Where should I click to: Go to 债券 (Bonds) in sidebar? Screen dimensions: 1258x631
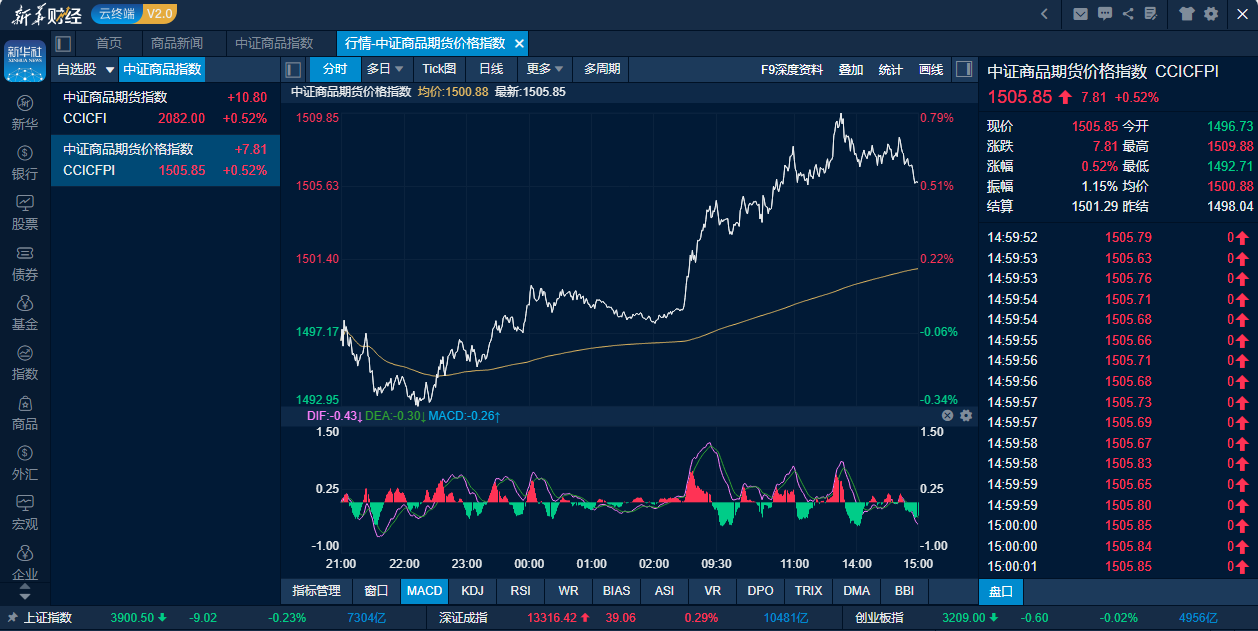pyautogui.click(x=25, y=263)
